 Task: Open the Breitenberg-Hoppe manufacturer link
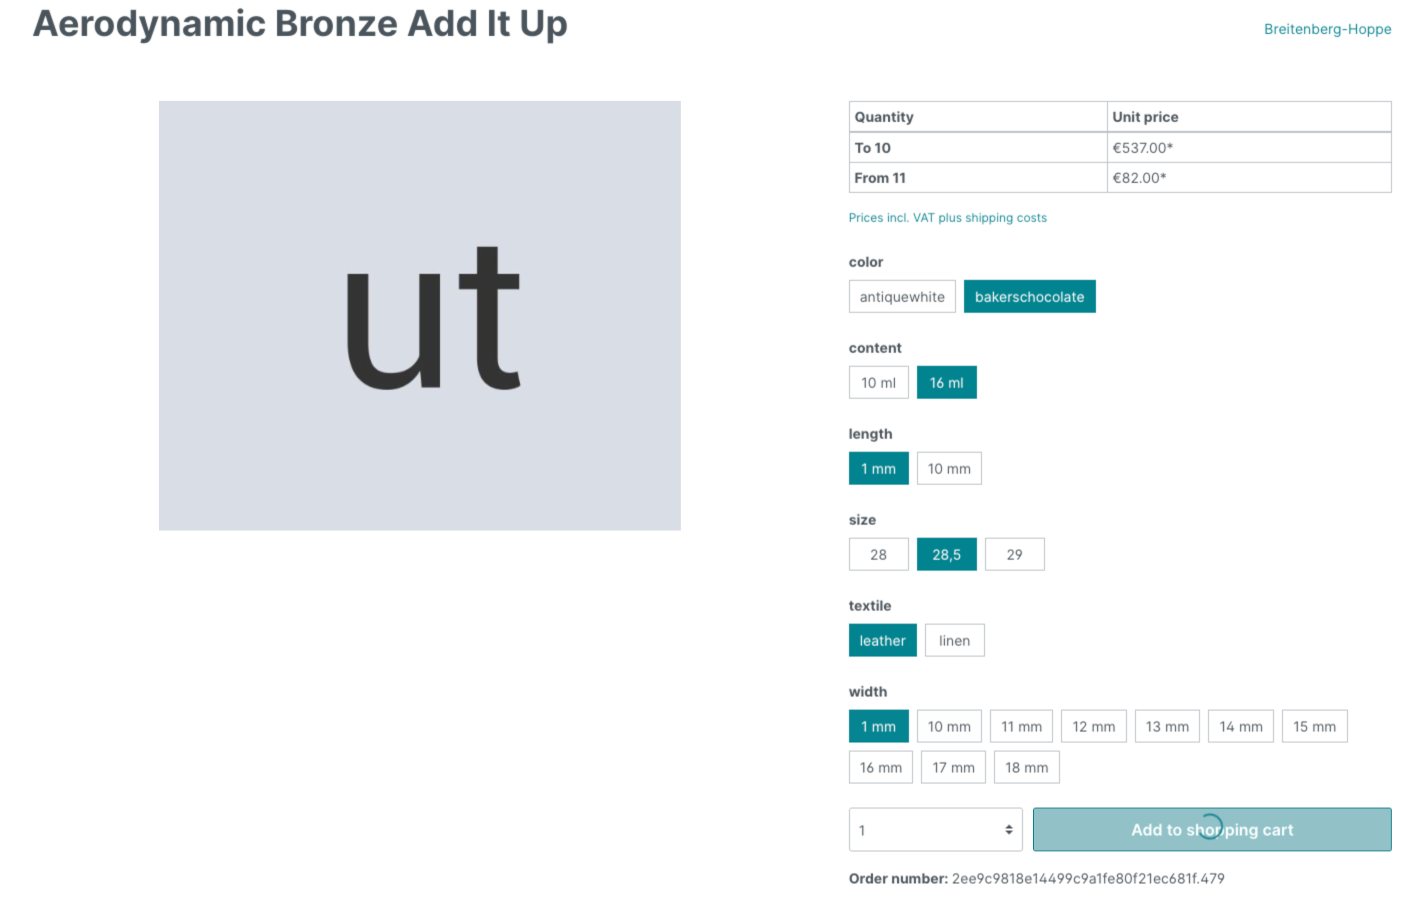click(1327, 29)
